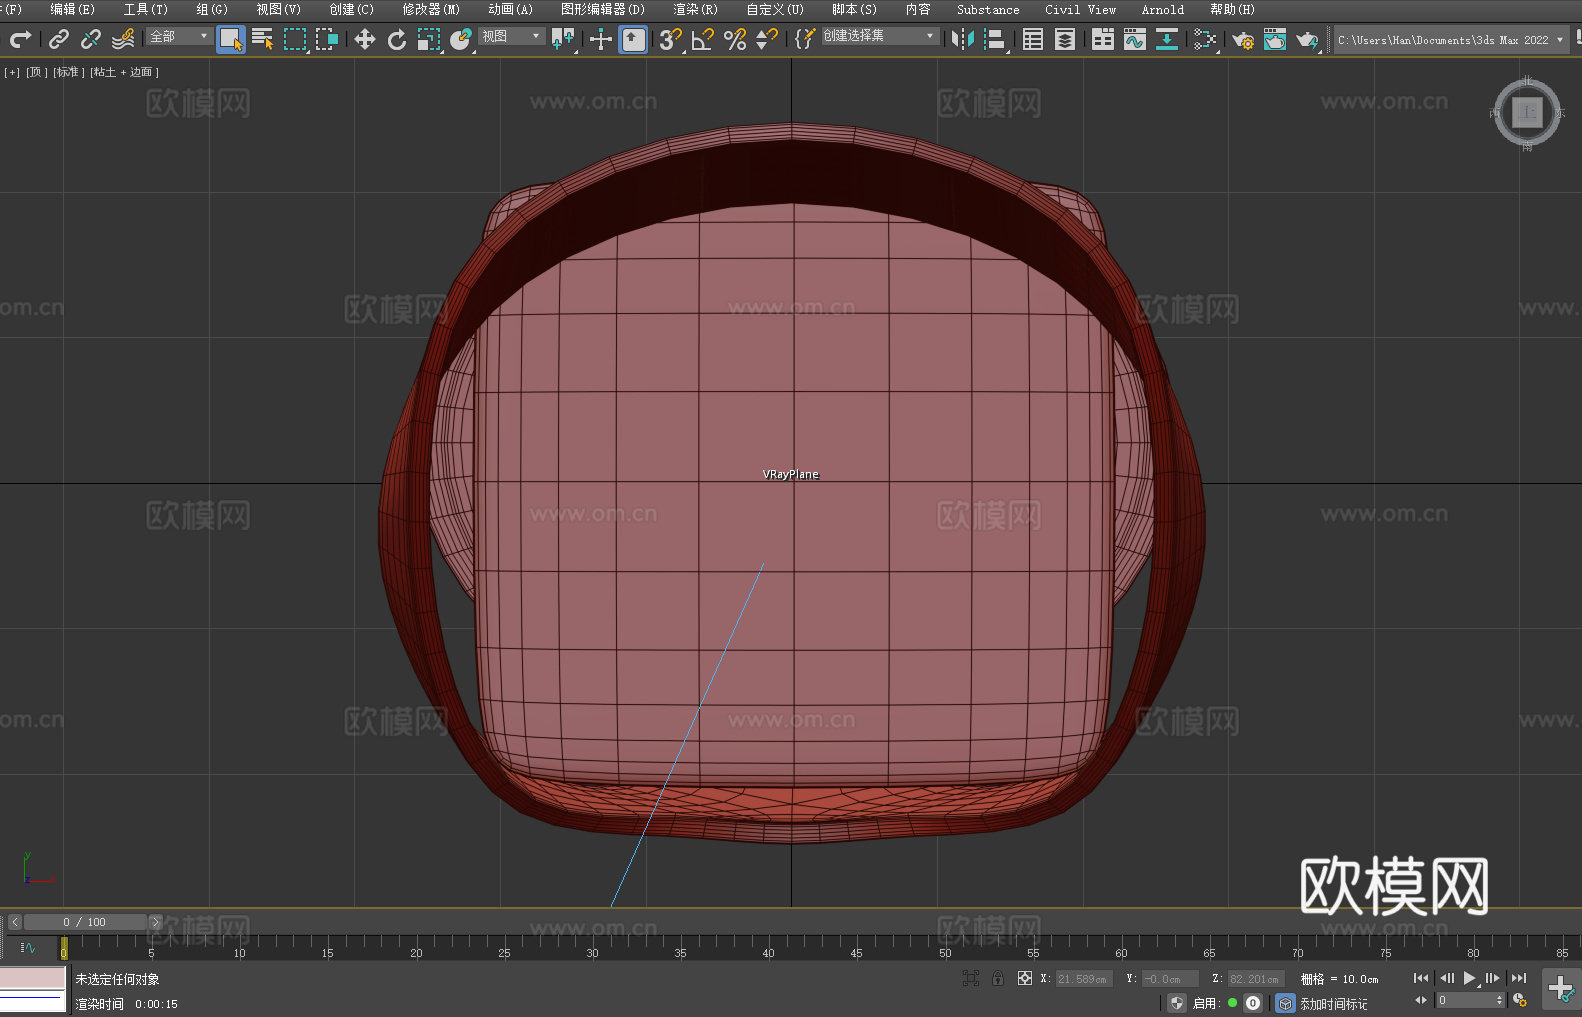
Task: Click Edit Named Selection Sets icon
Action: [x=805, y=39]
